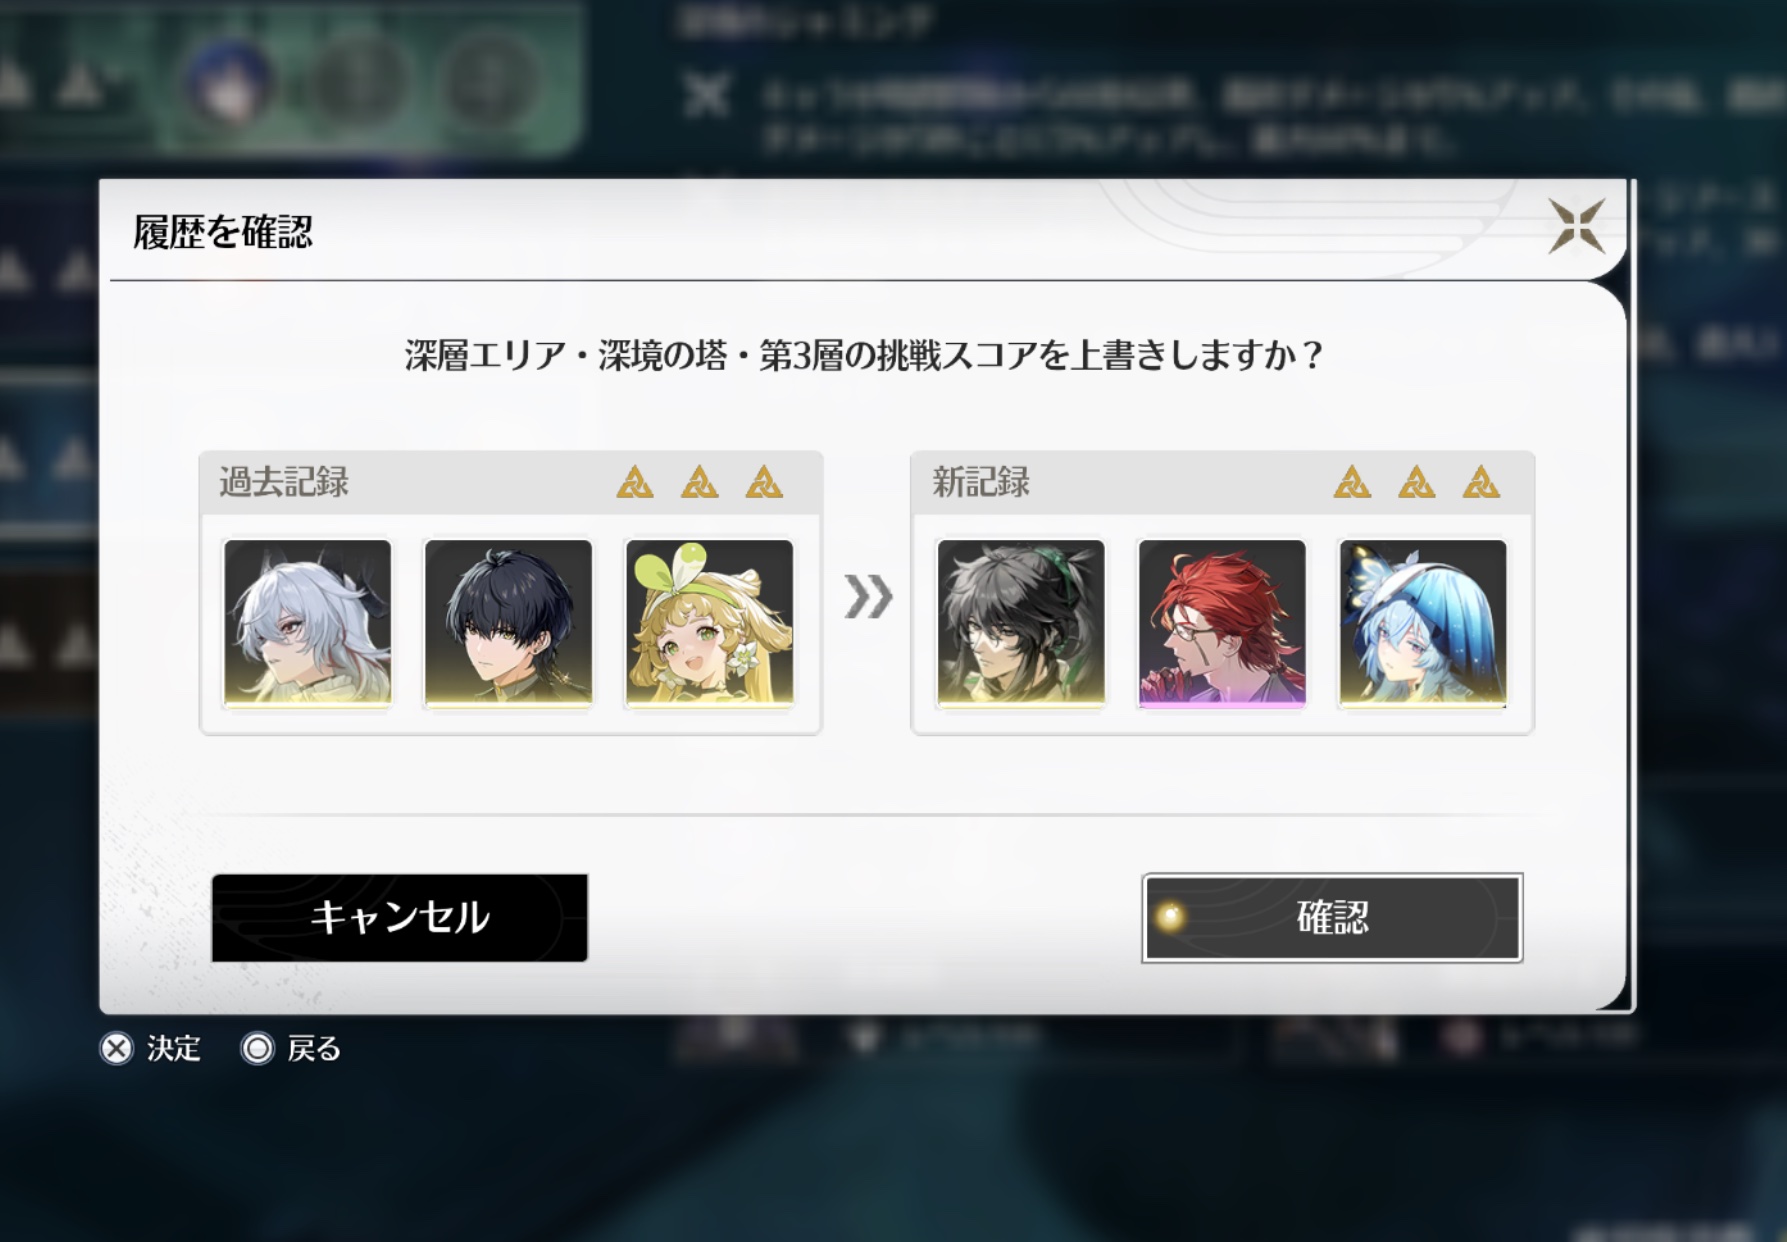The image size is (1787, 1242).
Task: Click first gold crest in 過去記録 header
Action: 635,482
